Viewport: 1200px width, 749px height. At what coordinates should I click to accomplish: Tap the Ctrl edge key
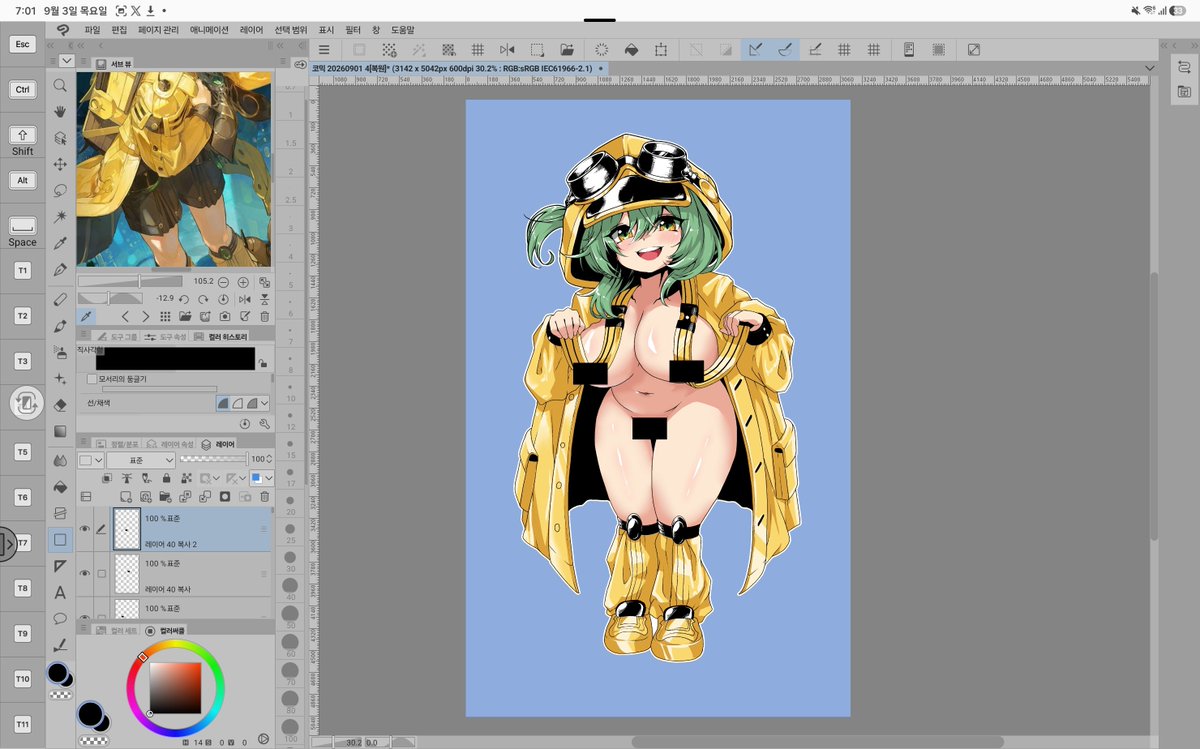tap(22, 90)
